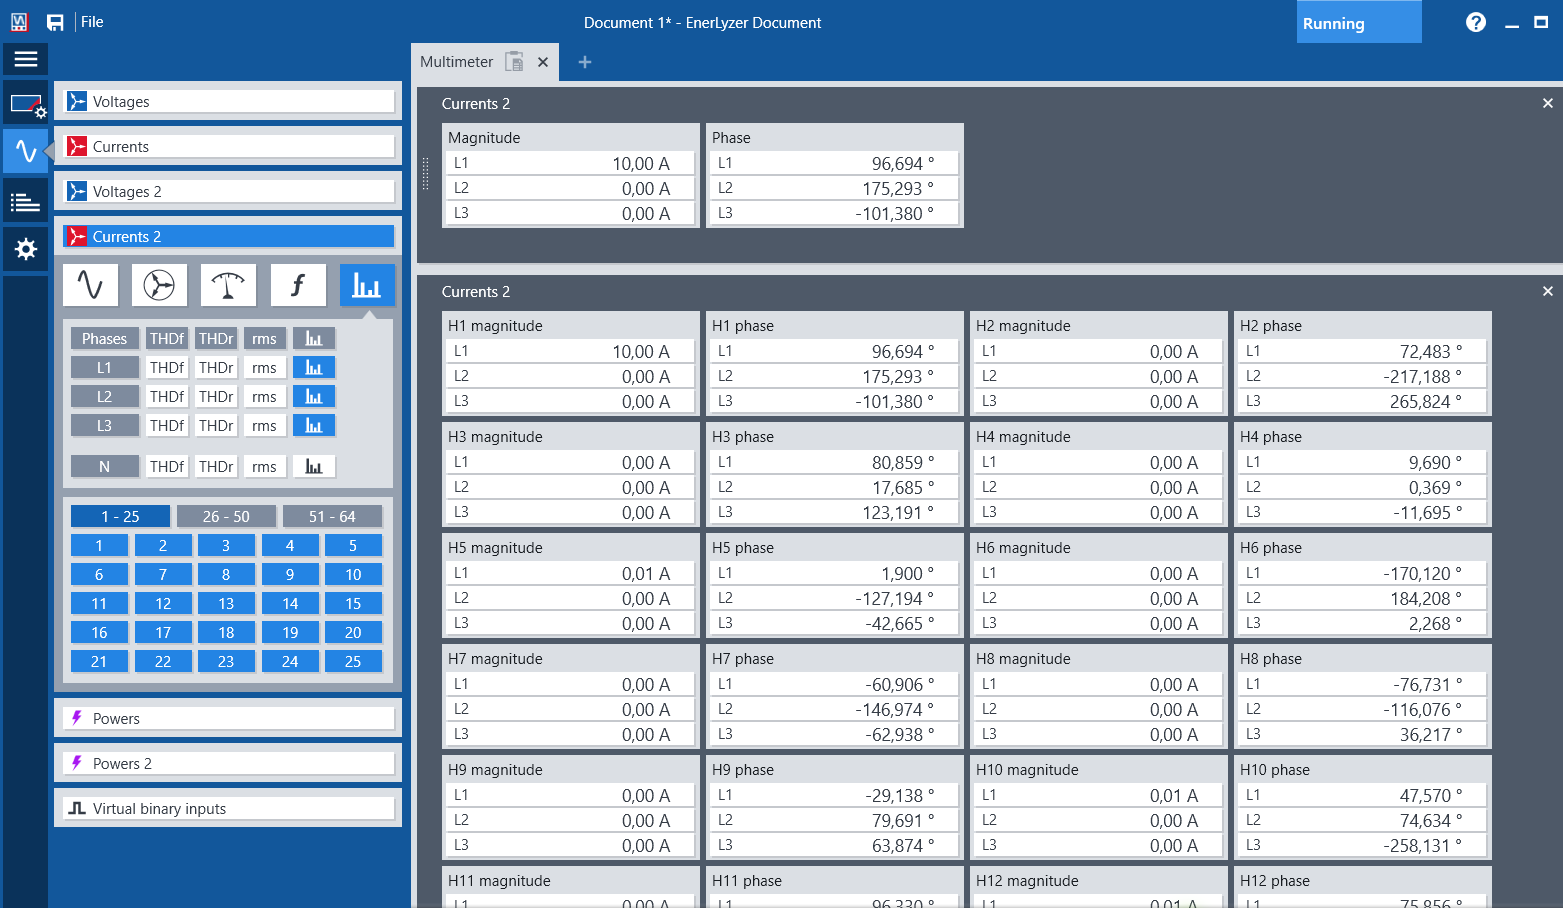Viewport: 1563px width, 908px height.
Task: Toggle harmonic number 25
Action: point(353,662)
